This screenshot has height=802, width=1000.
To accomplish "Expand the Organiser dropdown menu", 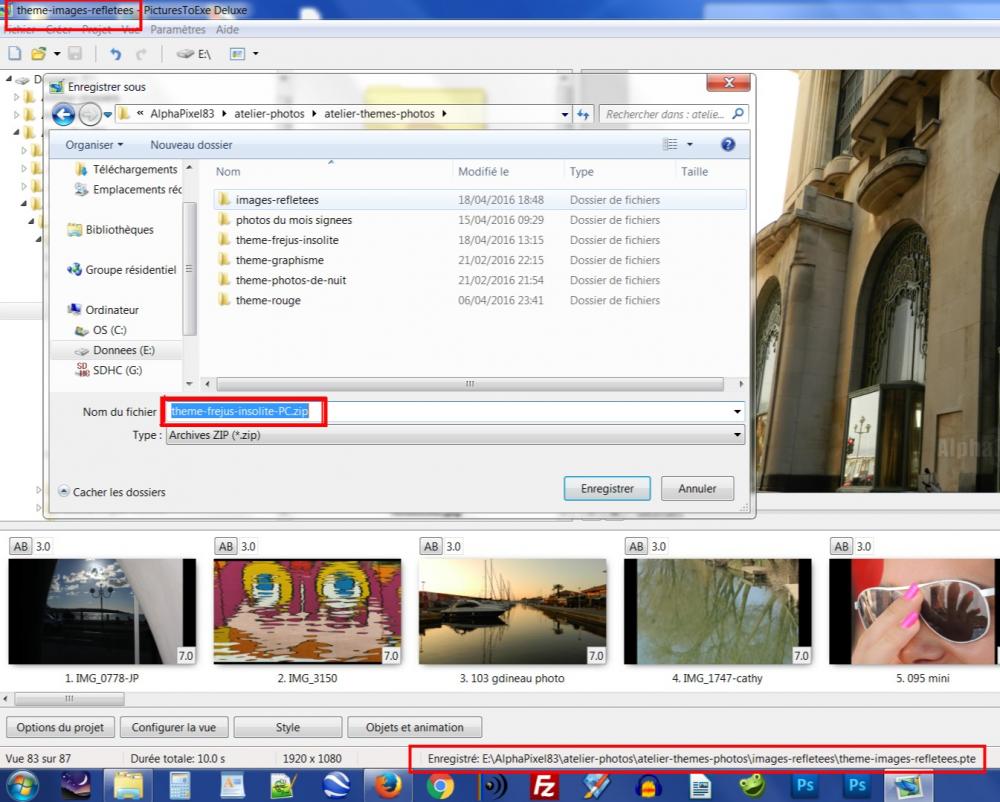I will tap(94, 145).
